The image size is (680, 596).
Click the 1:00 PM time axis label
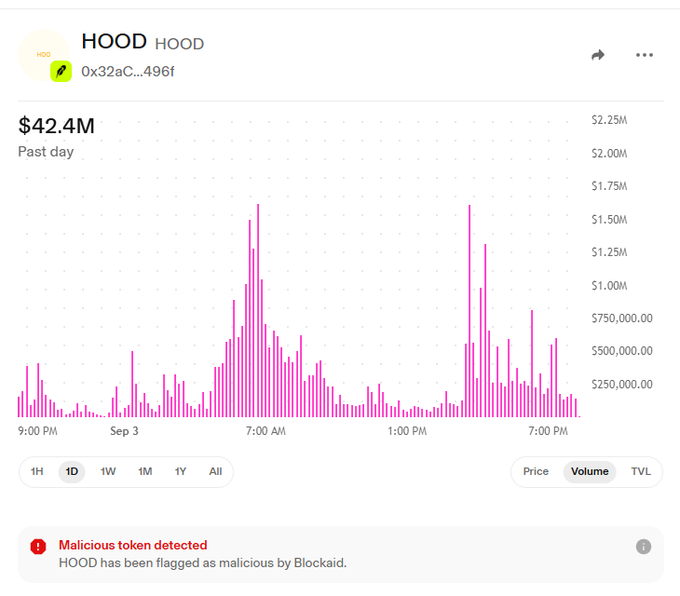point(407,431)
